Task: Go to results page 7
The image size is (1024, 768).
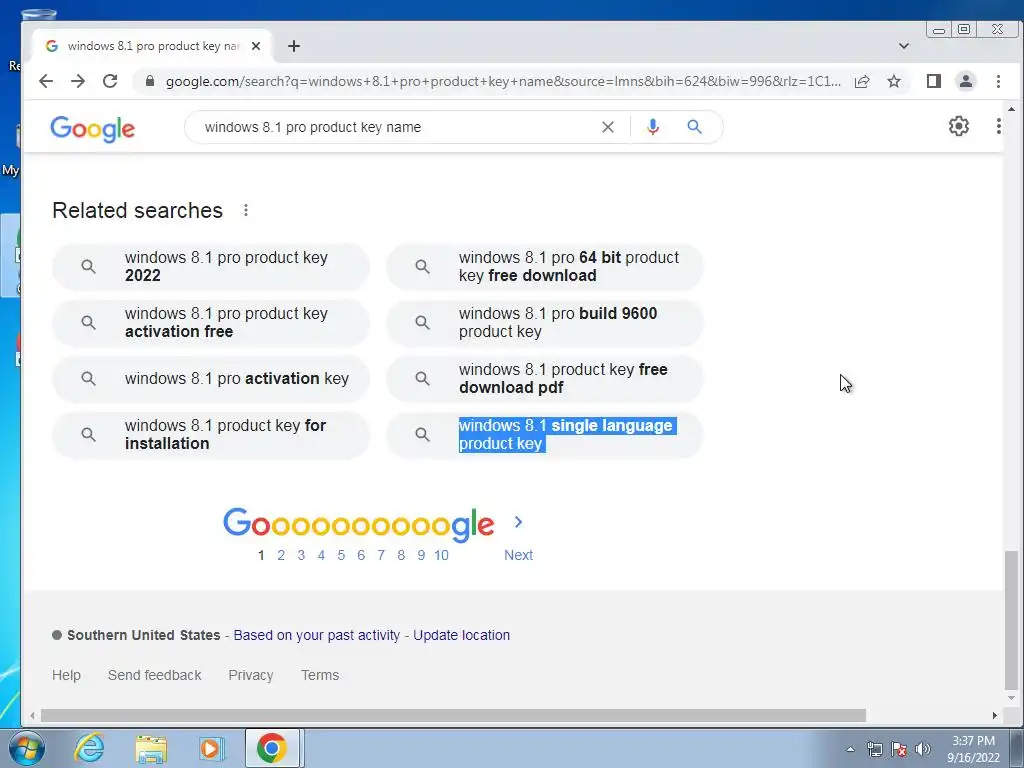Action: click(x=381, y=555)
